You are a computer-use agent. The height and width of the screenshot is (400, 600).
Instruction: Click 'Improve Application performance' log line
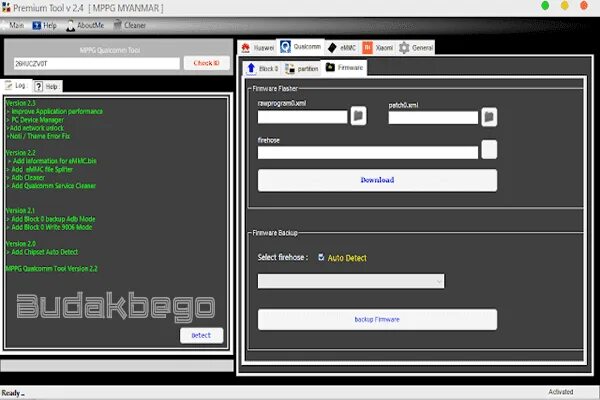57,111
